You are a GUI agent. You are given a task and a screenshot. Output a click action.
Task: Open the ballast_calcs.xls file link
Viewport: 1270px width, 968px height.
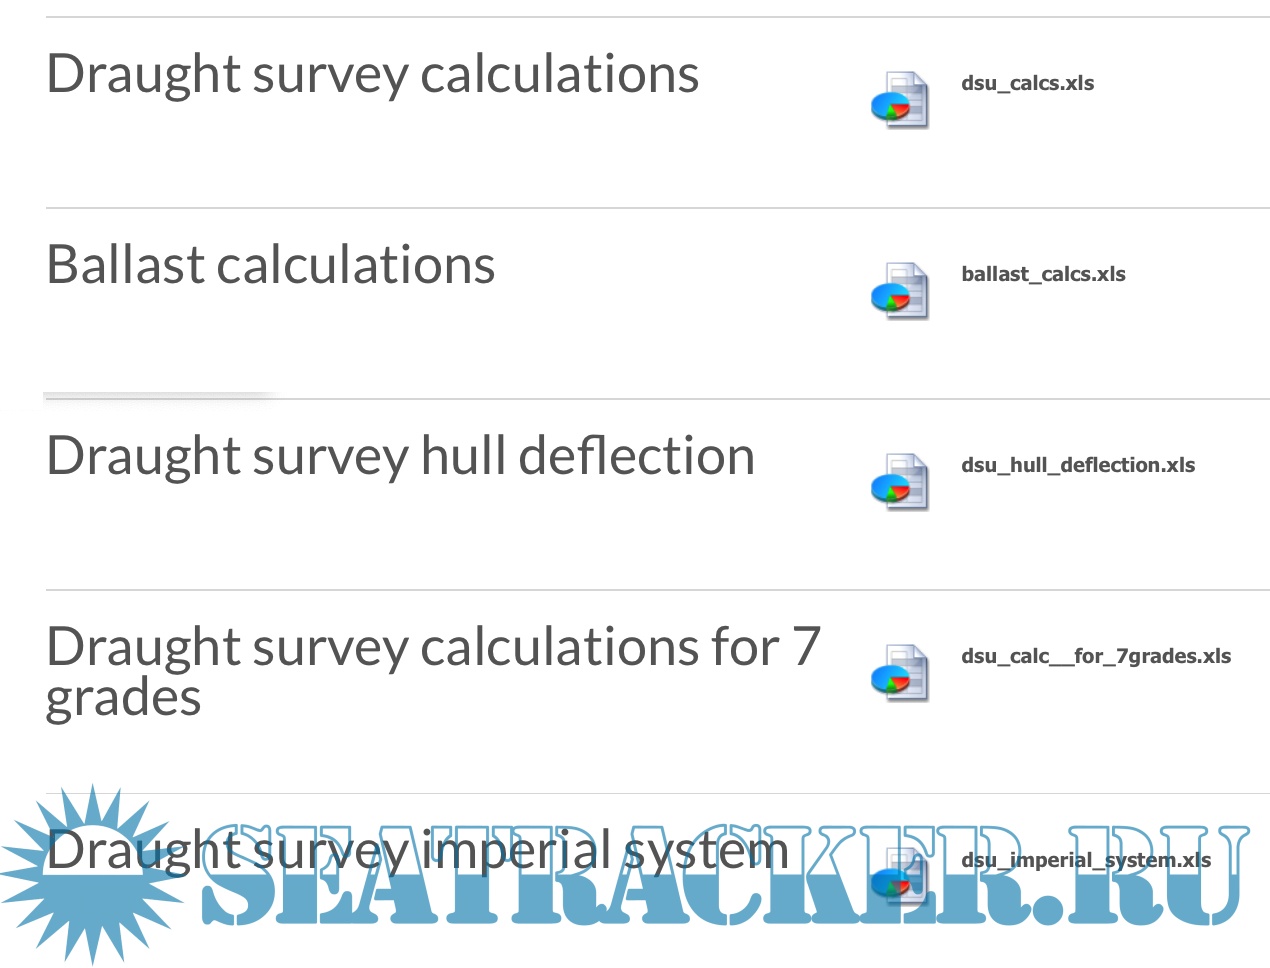1043,274
